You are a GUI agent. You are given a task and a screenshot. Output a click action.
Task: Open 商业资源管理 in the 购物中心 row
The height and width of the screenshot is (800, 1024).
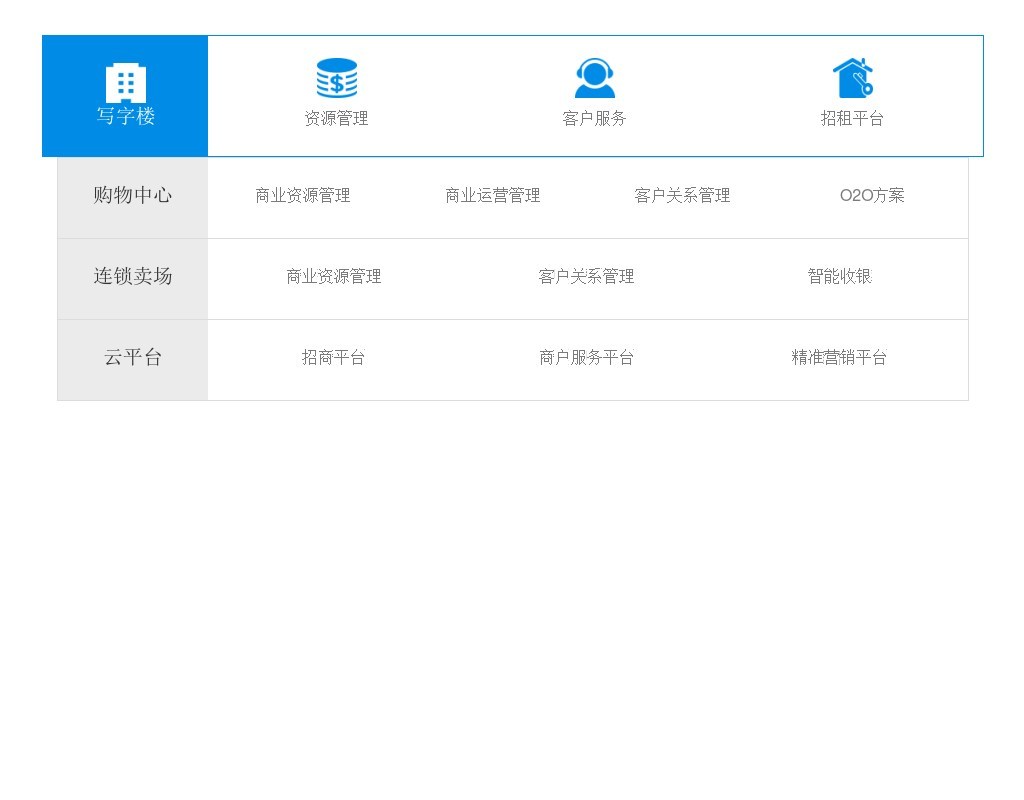(x=302, y=195)
